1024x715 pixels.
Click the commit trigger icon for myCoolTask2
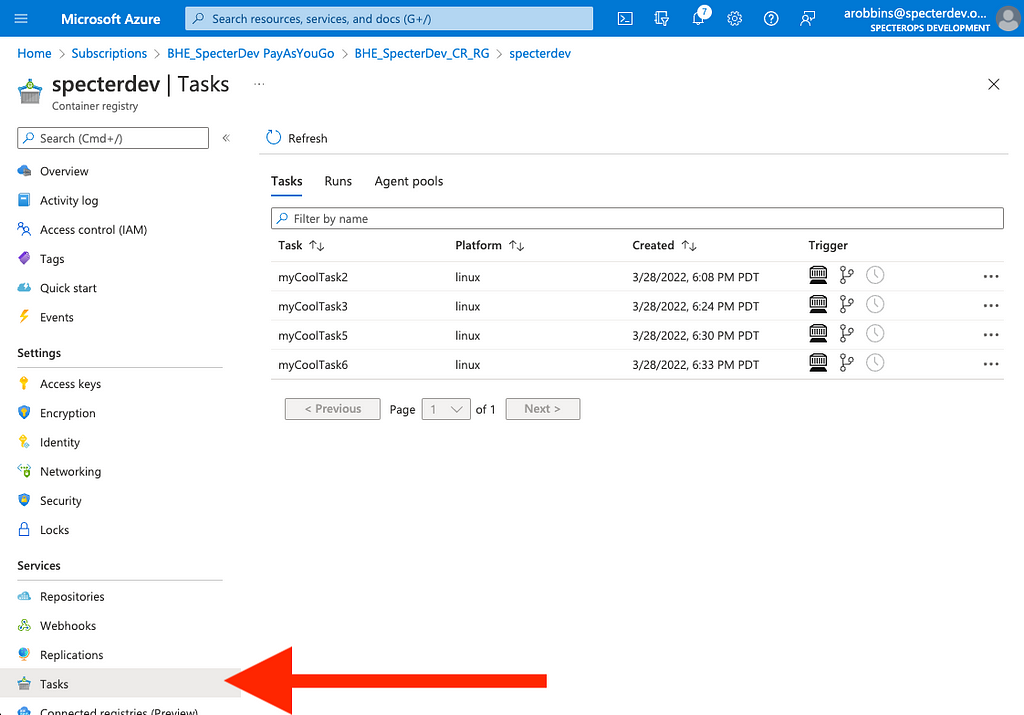[846, 275]
